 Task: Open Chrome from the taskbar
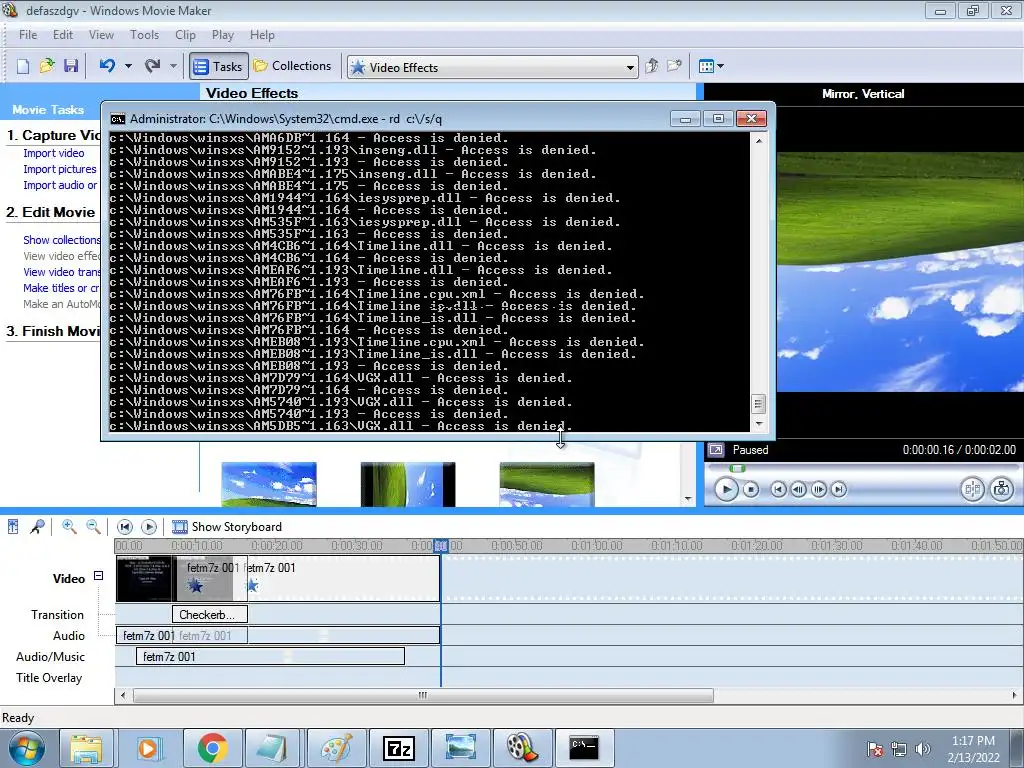212,748
